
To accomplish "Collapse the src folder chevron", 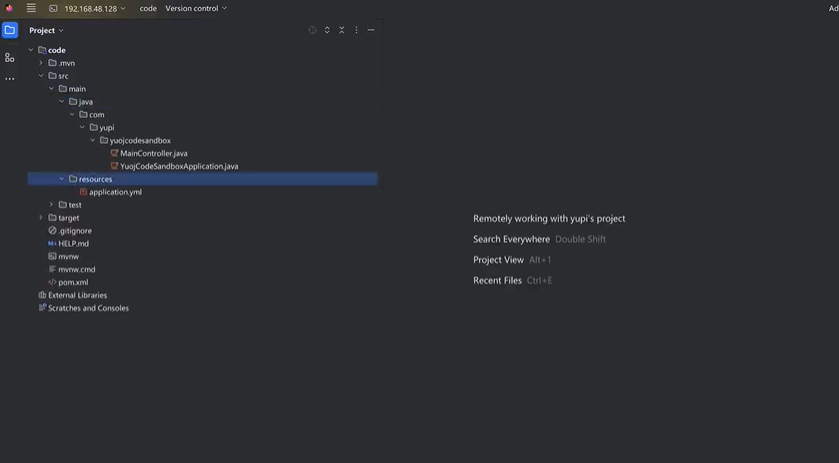I will 41,75.
